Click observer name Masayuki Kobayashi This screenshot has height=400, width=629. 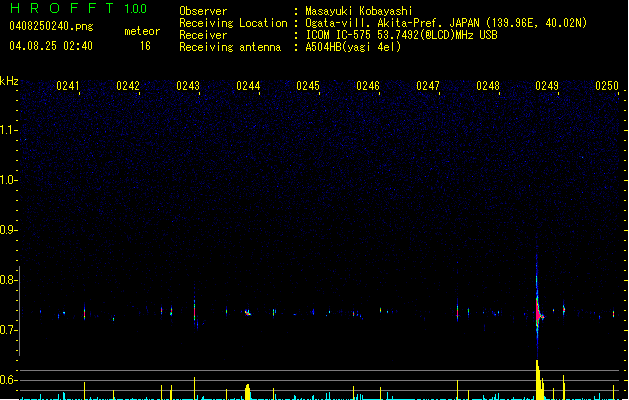click(x=359, y=11)
